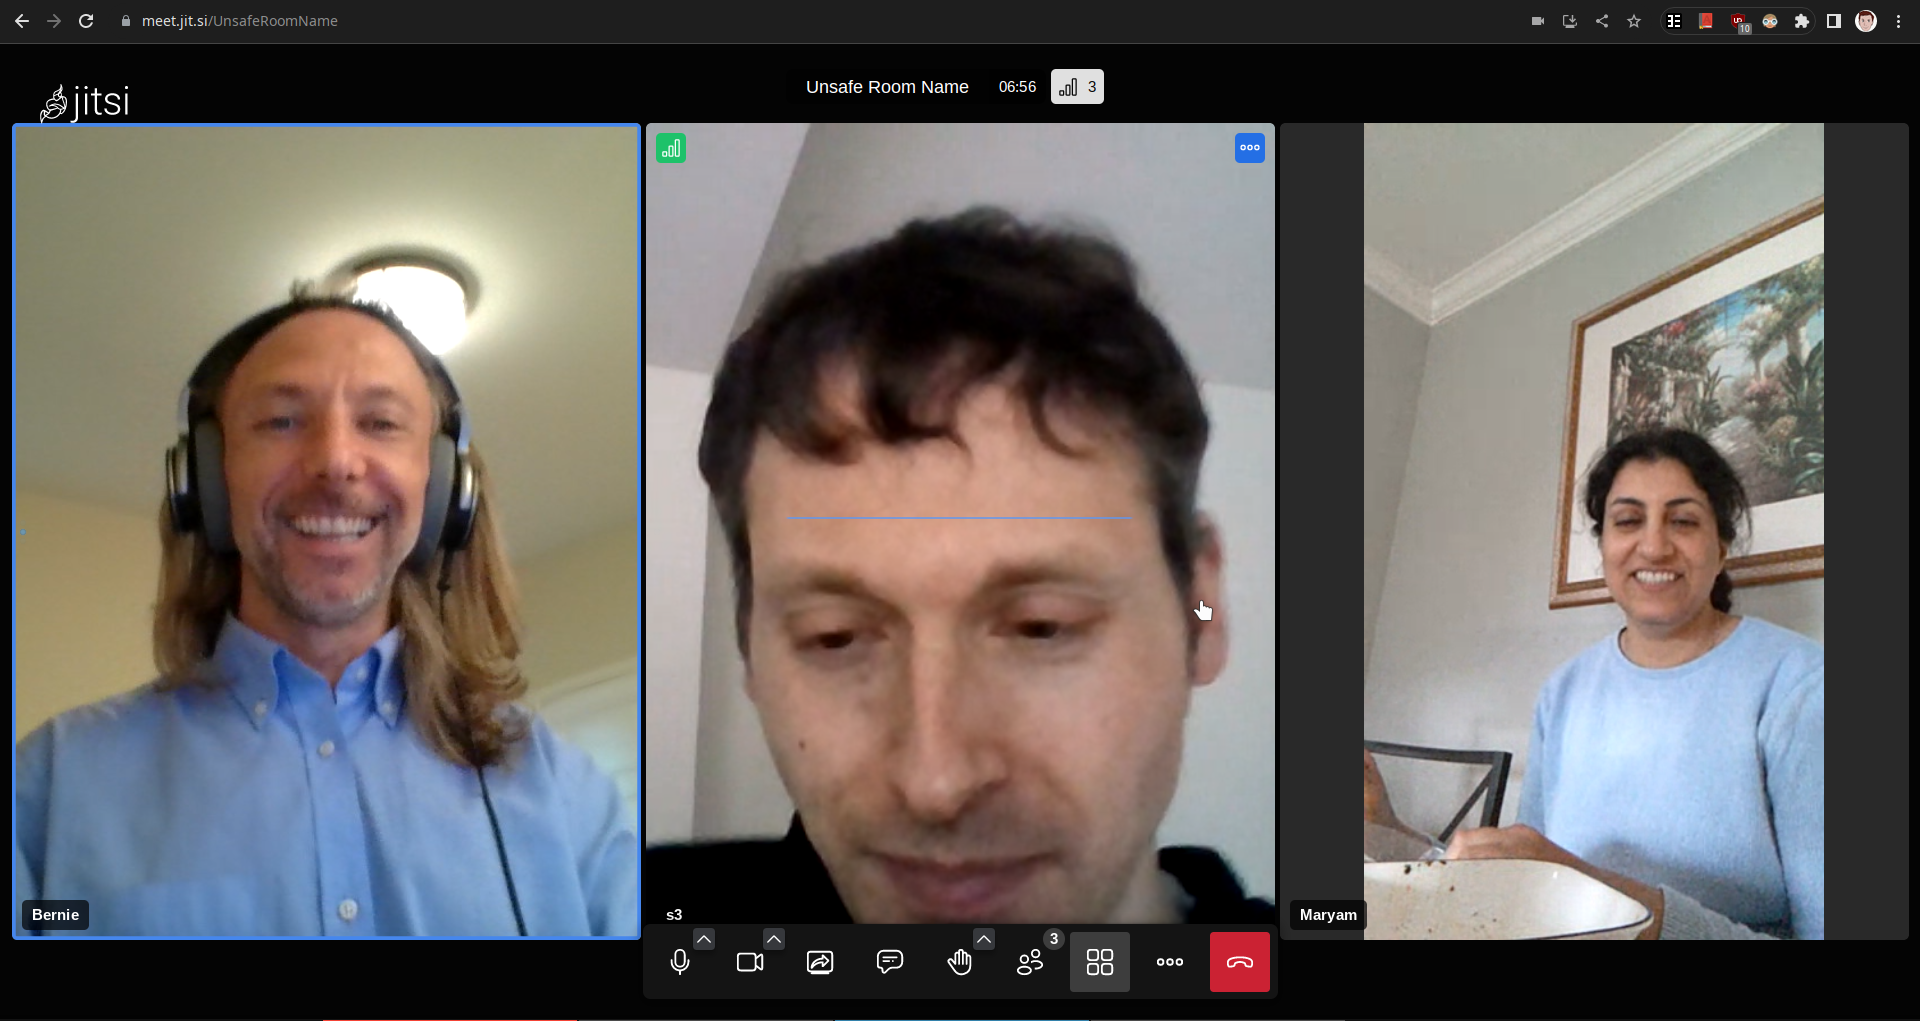Viewport: 1920px width, 1021px height.
Task: Raise your hand
Action: (960, 962)
